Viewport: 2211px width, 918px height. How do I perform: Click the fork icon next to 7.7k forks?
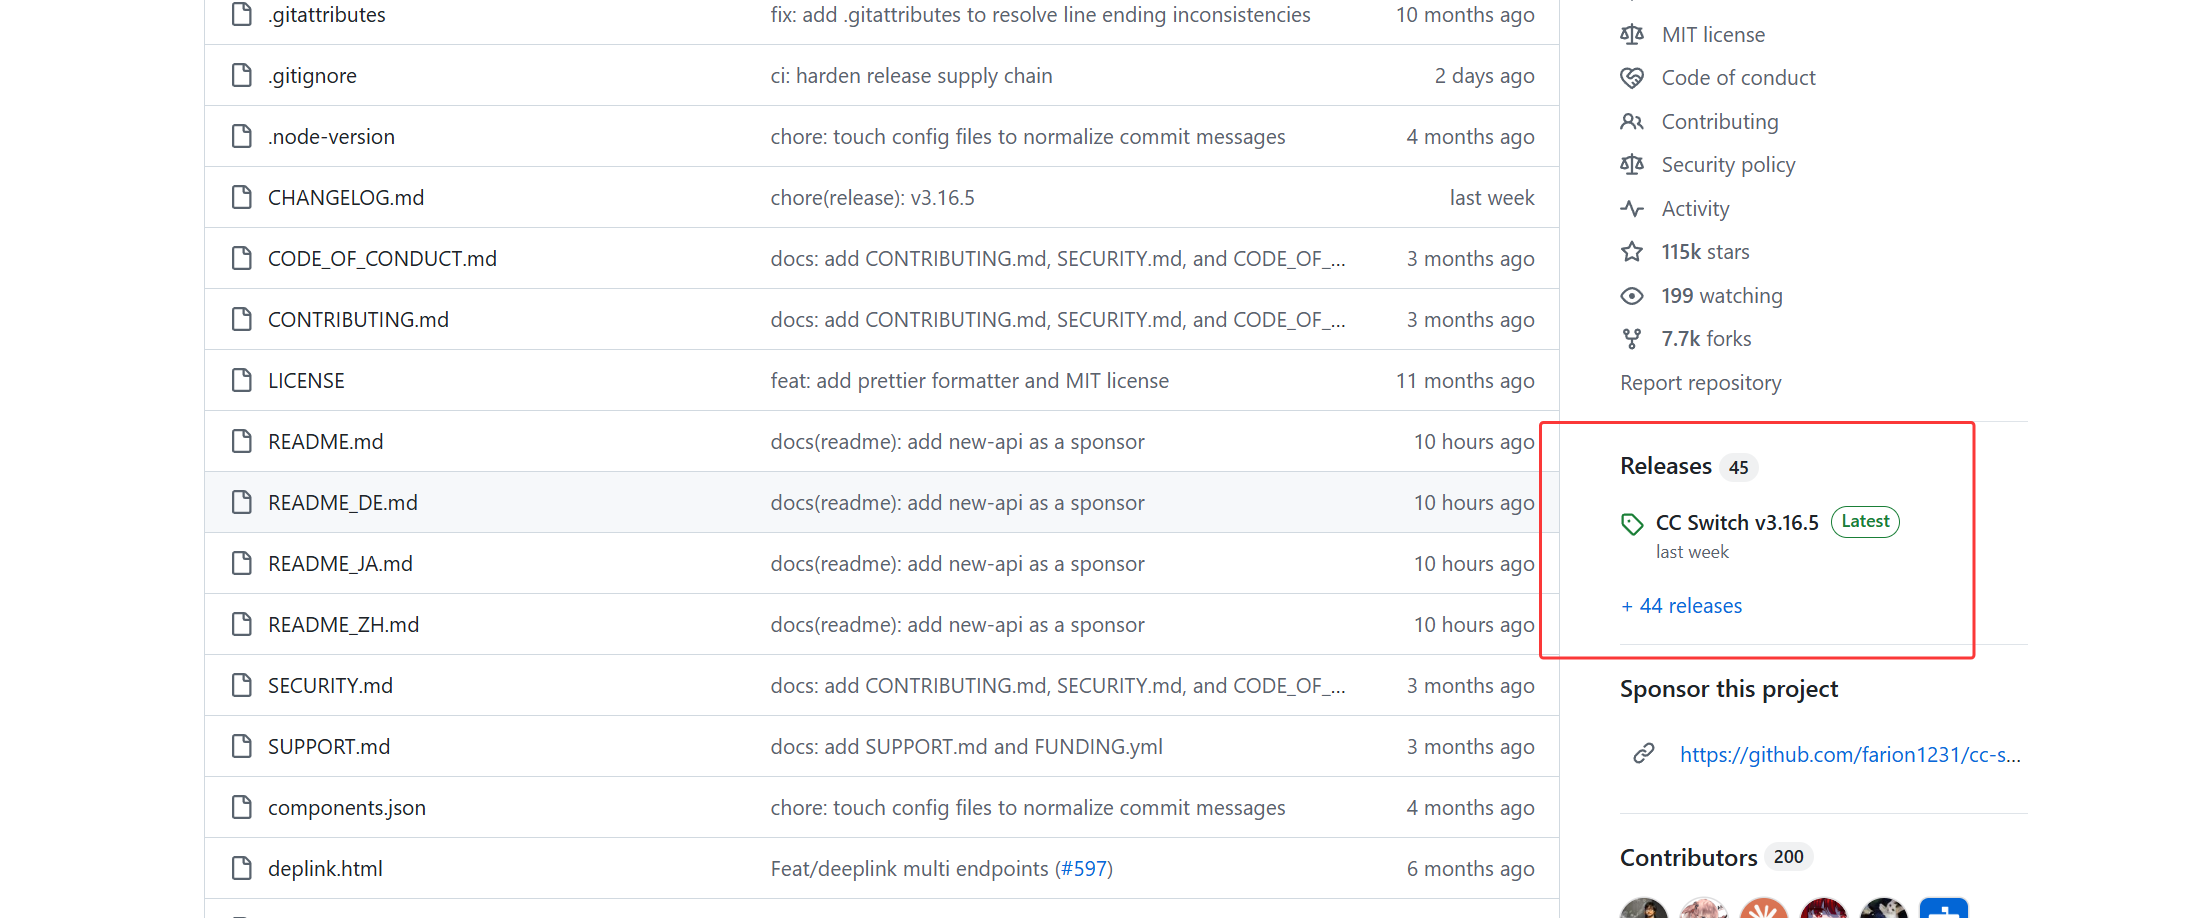click(x=1632, y=339)
